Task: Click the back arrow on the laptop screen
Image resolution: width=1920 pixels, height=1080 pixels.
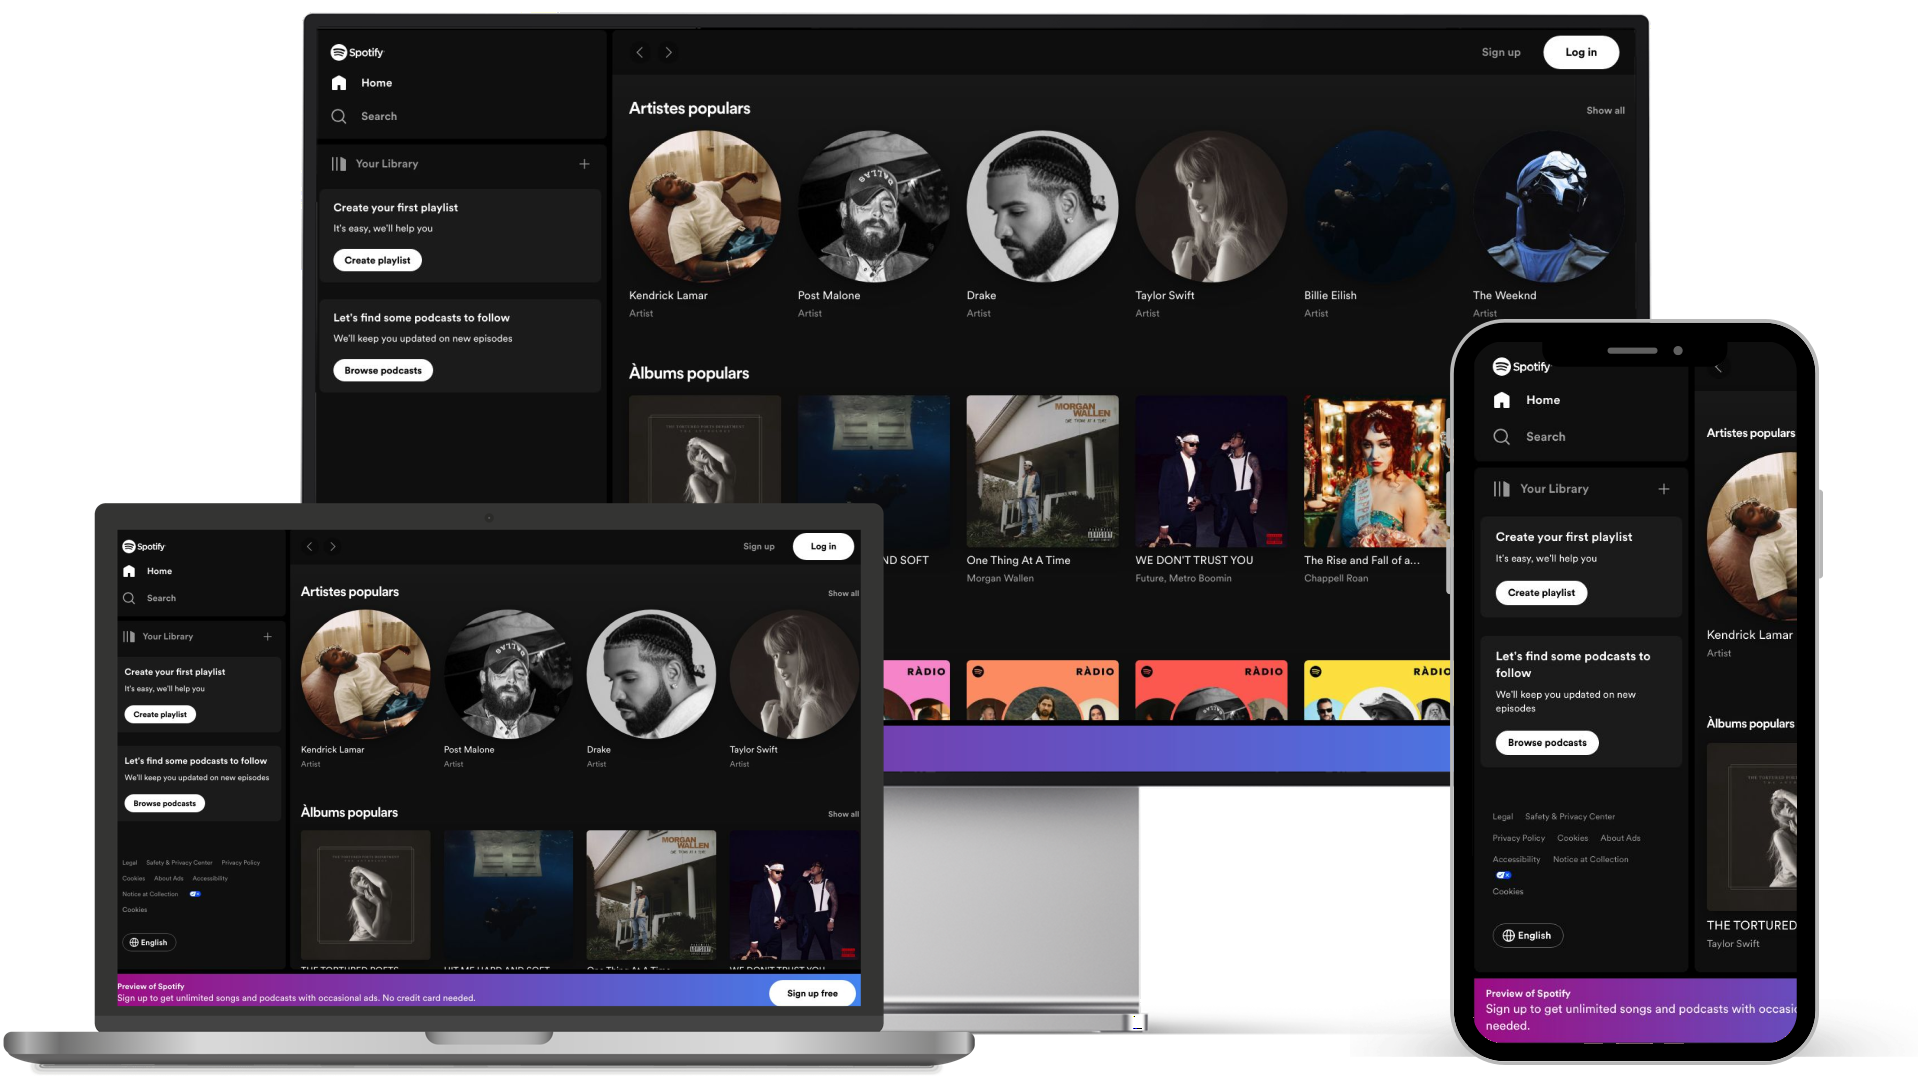Action: pyautogui.click(x=310, y=546)
